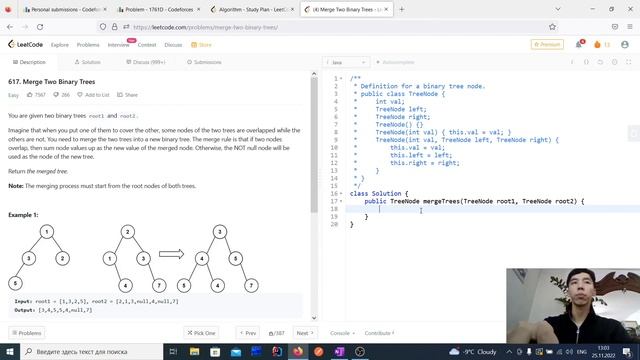Open OneNote taskbar icon
The width and height of the screenshot is (640, 360).
coord(339,351)
